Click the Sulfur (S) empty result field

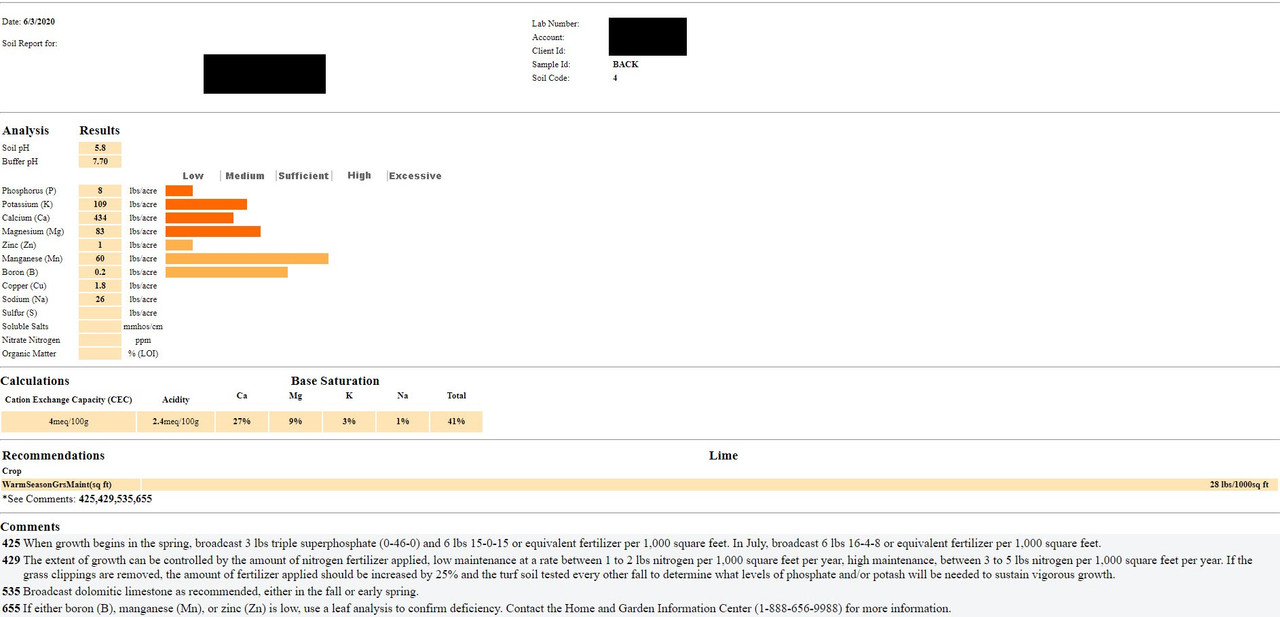click(100, 313)
